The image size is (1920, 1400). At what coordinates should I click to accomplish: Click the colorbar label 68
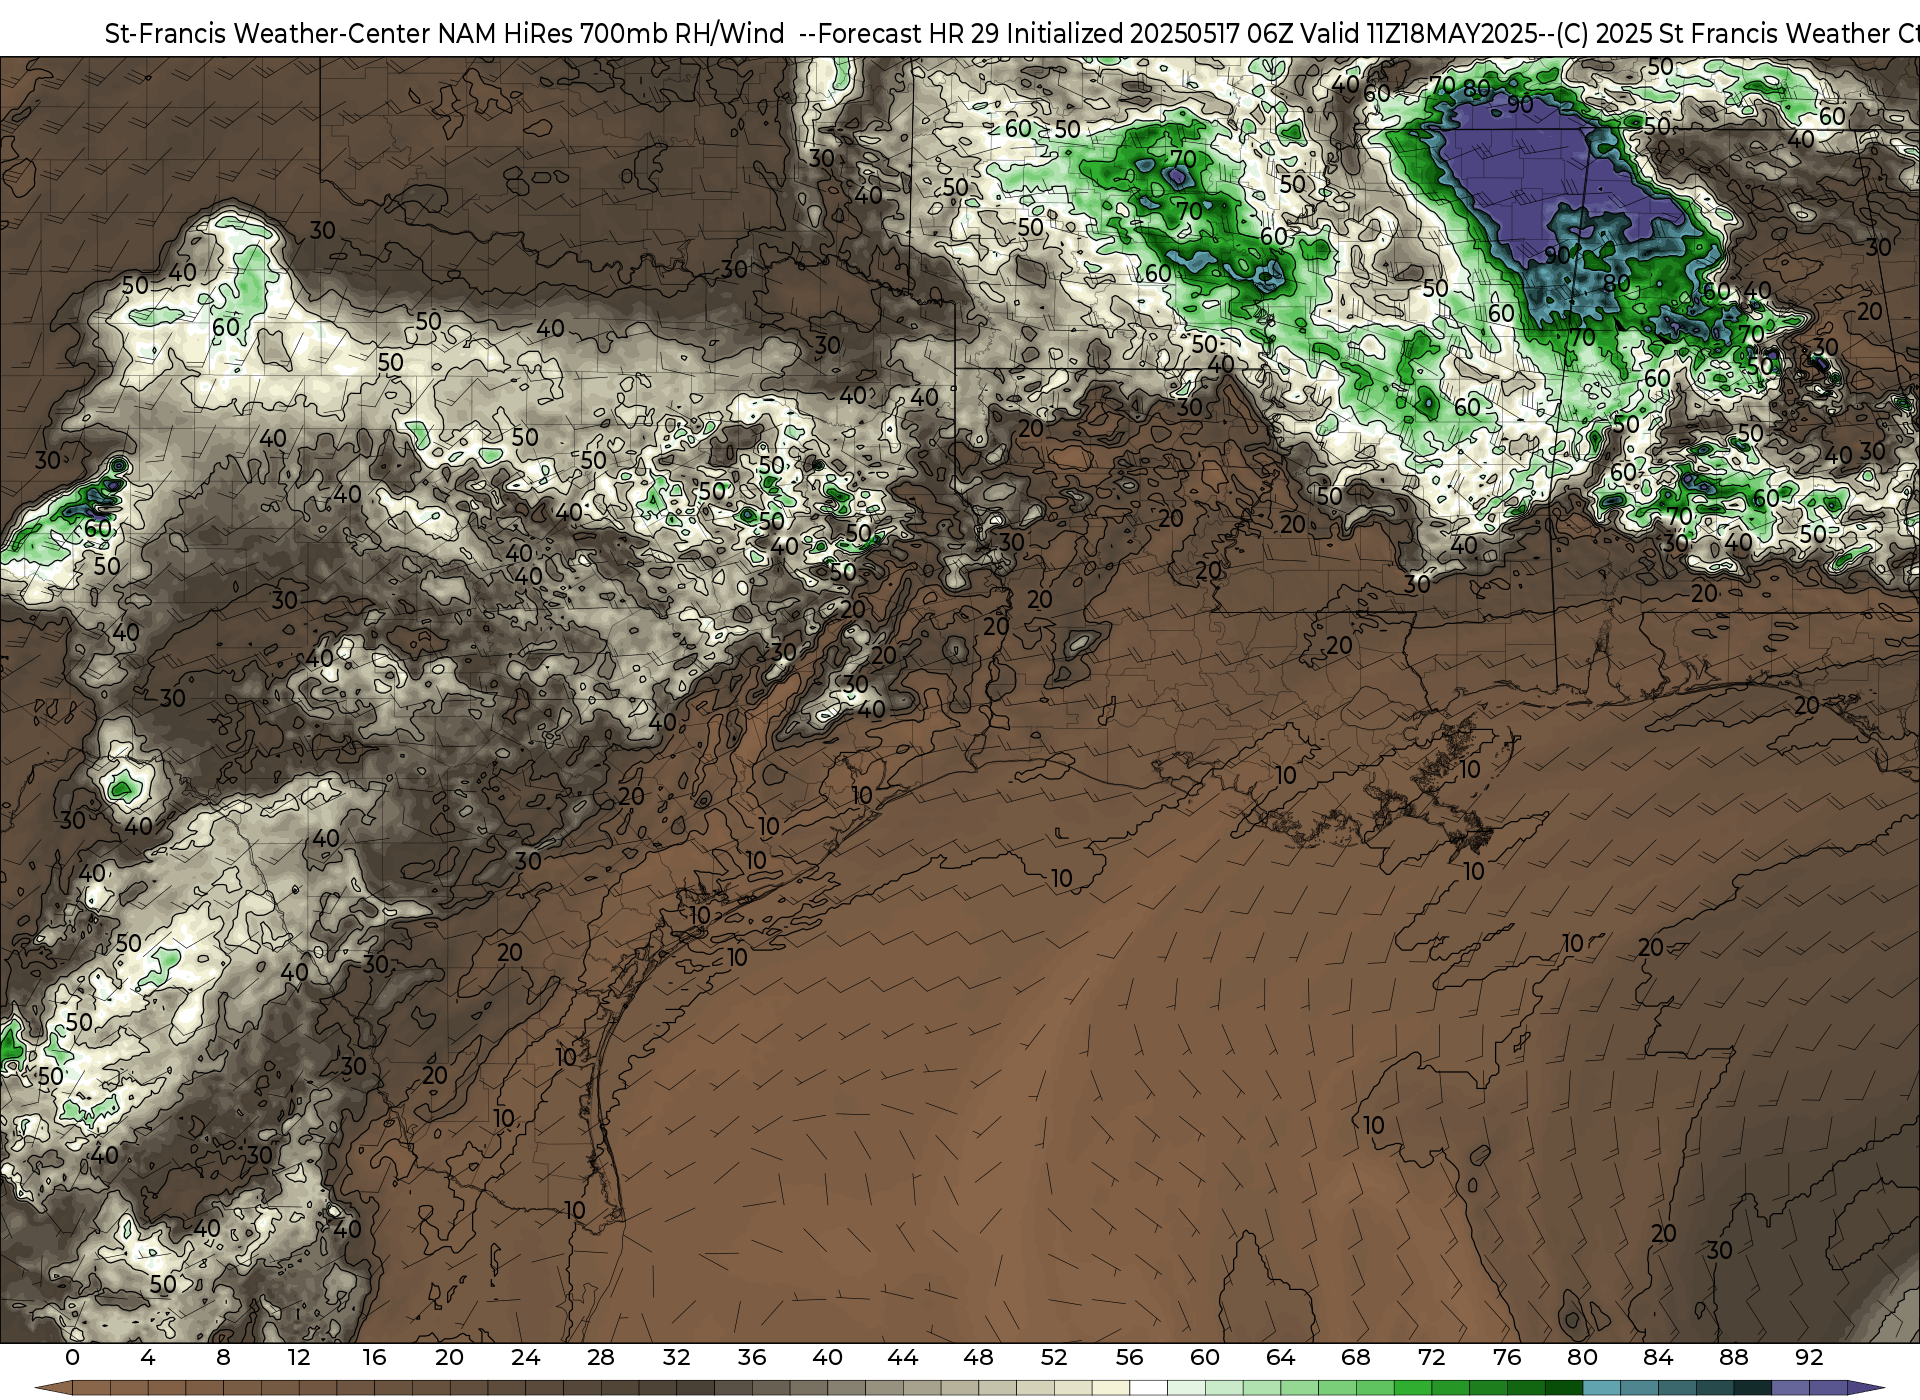click(x=1356, y=1358)
